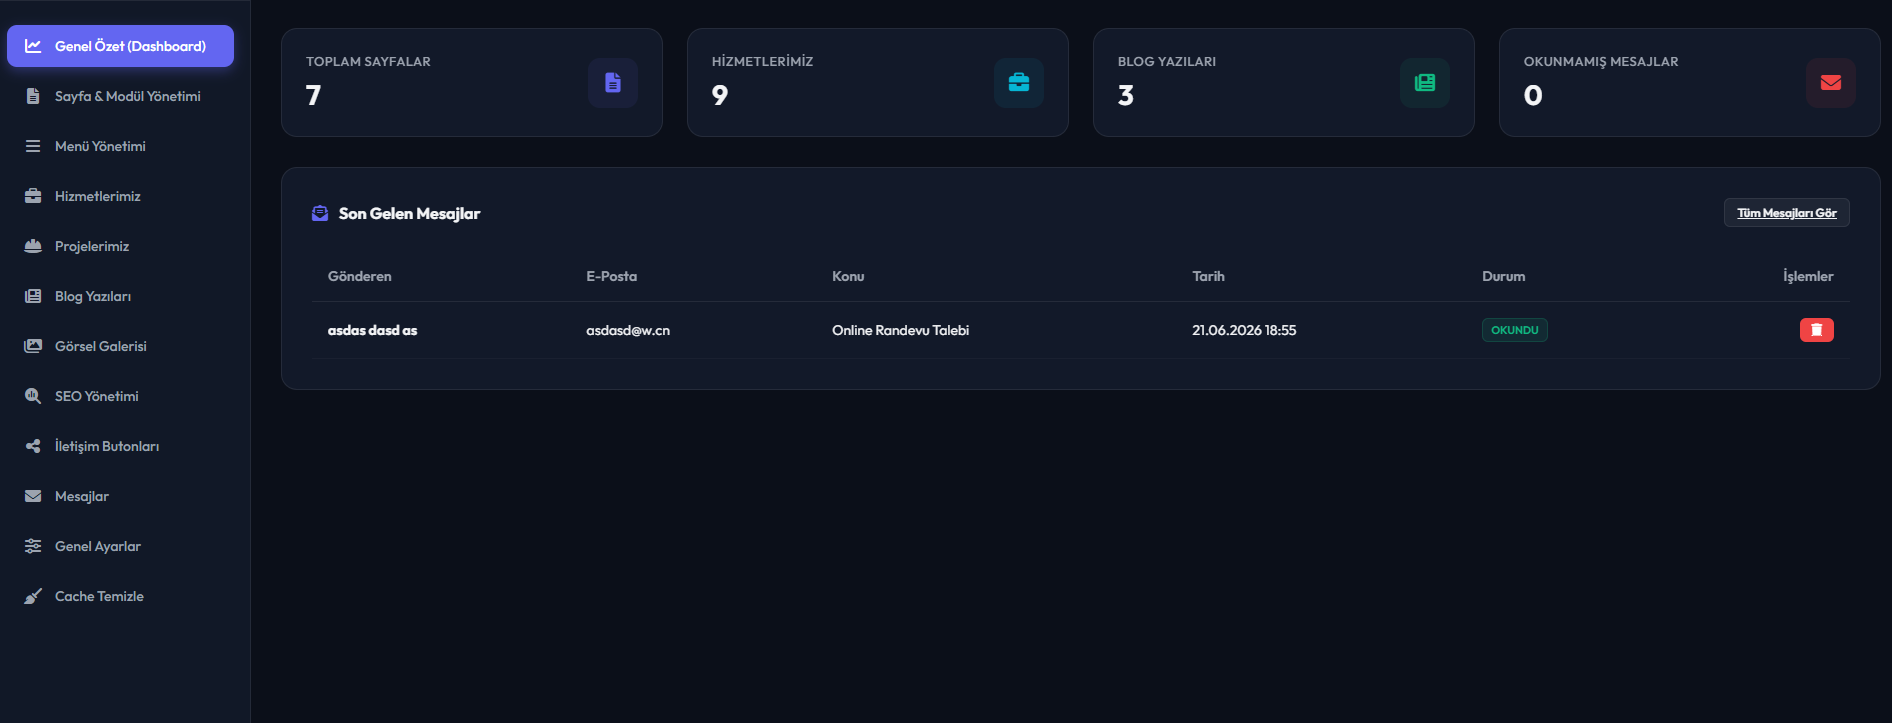The width and height of the screenshot is (1892, 723).
Task: Click the briefcase icon in Hizmetlerimiz card
Action: 1019,83
